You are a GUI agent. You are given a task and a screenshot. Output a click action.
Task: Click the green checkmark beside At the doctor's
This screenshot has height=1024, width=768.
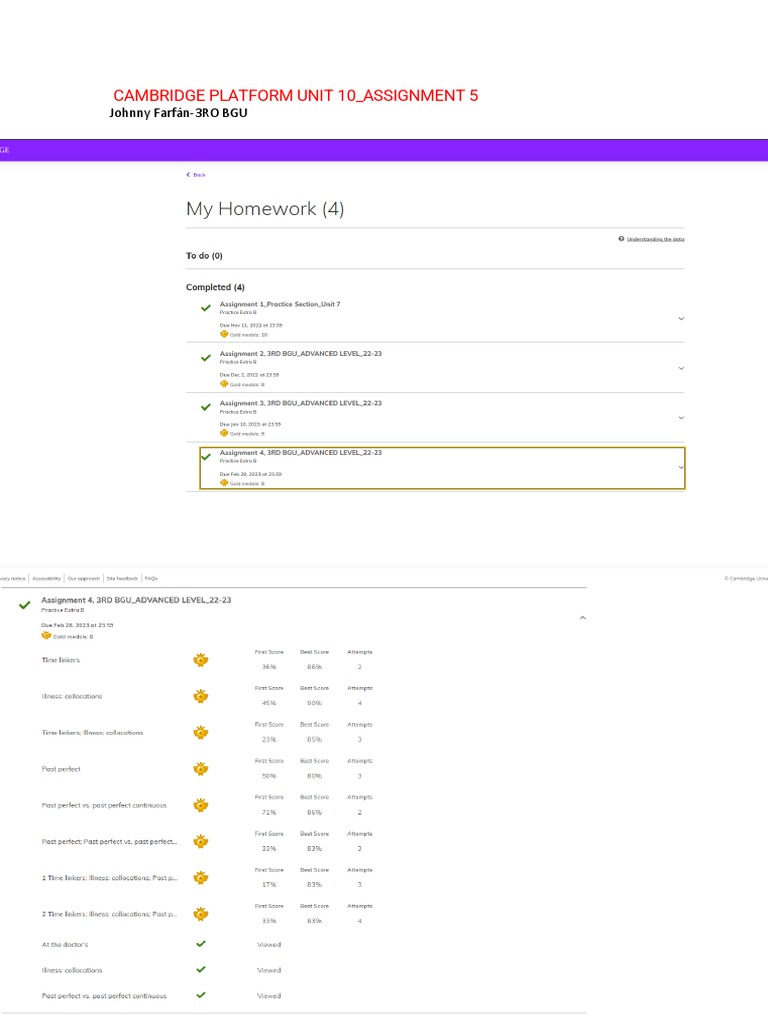click(200, 944)
